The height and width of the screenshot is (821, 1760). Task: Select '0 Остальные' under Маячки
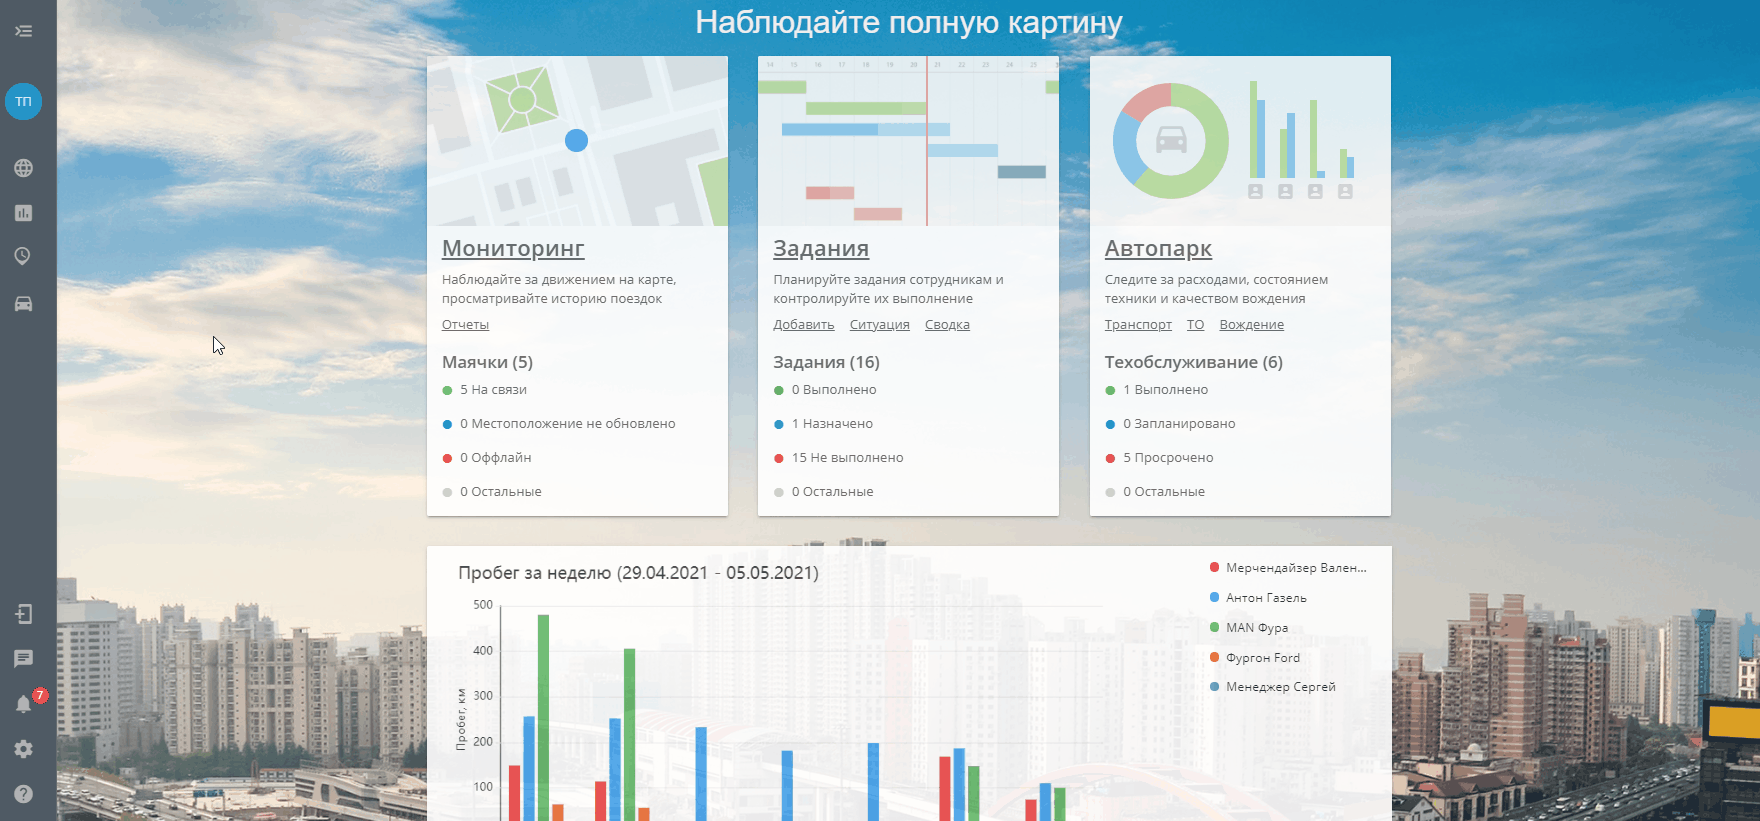coord(492,492)
